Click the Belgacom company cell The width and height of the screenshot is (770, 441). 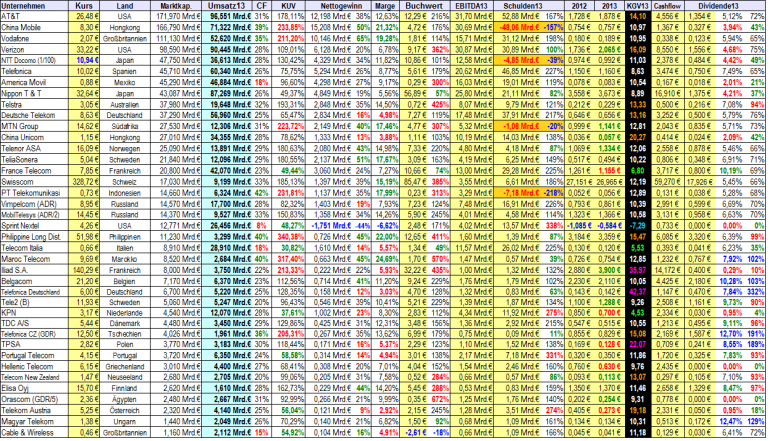[x=34, y=281]
